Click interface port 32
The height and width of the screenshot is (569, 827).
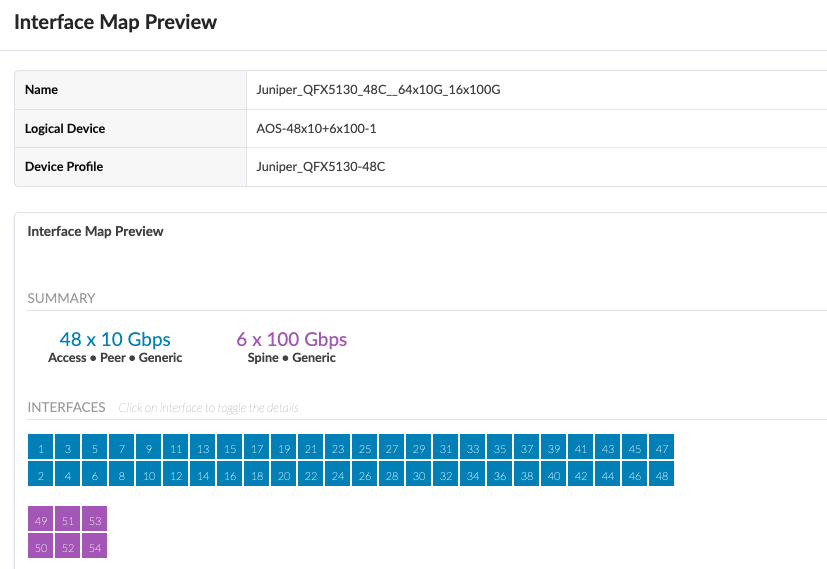(446, 474)
